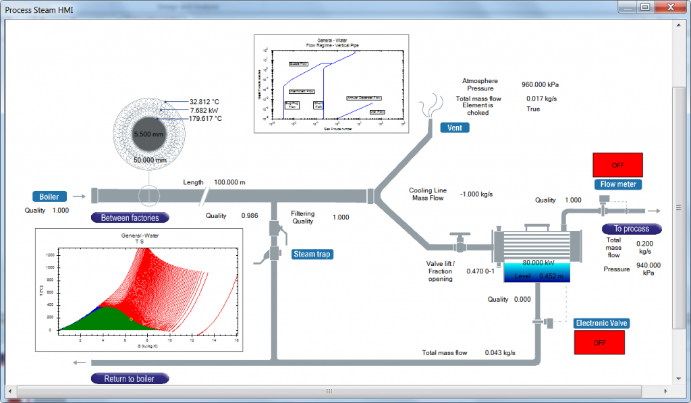This screenshot has width=691, height=403.
Task: Click the 5.500 mm pipe thickness value
Action: [149, 134]
